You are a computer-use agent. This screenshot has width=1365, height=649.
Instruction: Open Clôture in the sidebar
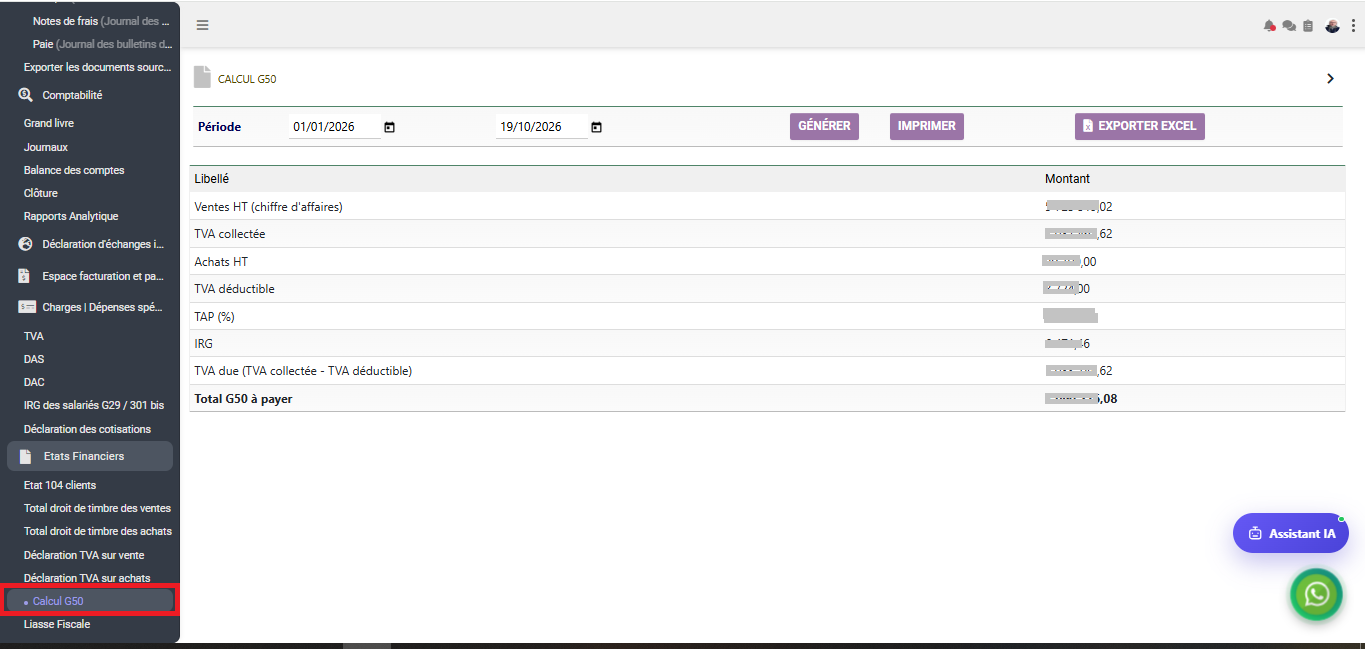(x=41, y=193)
